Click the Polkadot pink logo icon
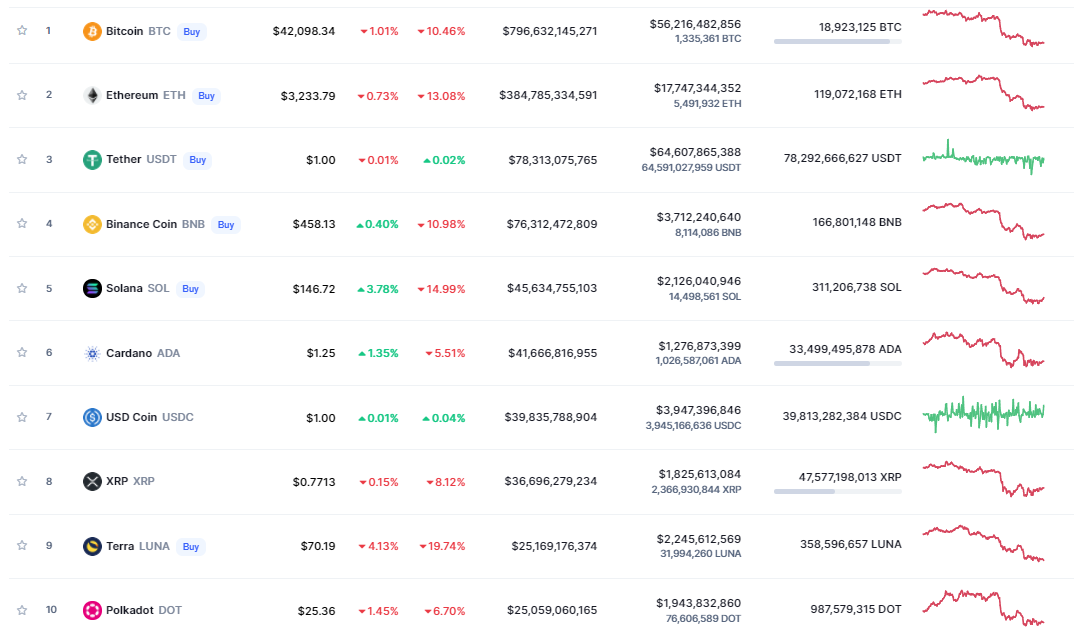Viewport: 1074px width, 627px height. pos(92,610)
